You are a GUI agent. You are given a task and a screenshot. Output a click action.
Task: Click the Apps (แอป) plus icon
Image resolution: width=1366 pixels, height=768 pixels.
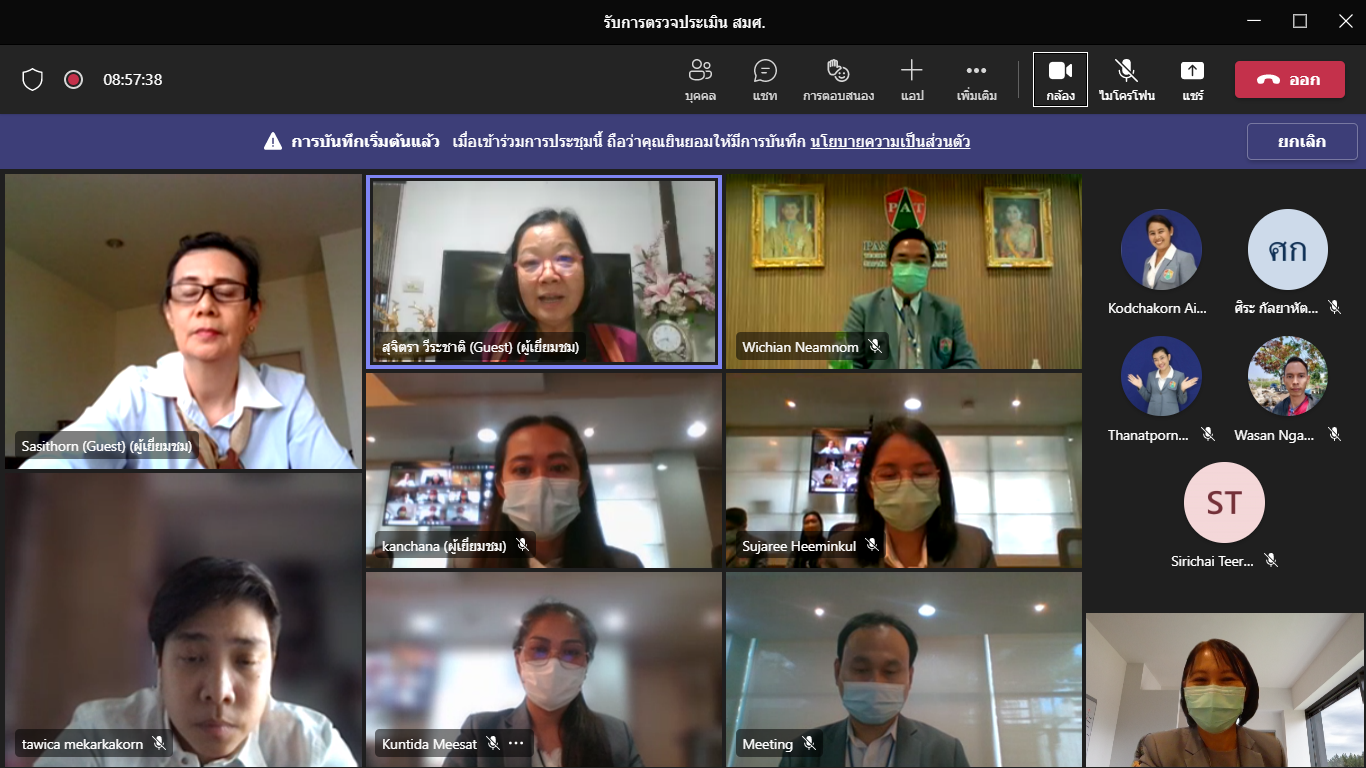pos(911,79)
